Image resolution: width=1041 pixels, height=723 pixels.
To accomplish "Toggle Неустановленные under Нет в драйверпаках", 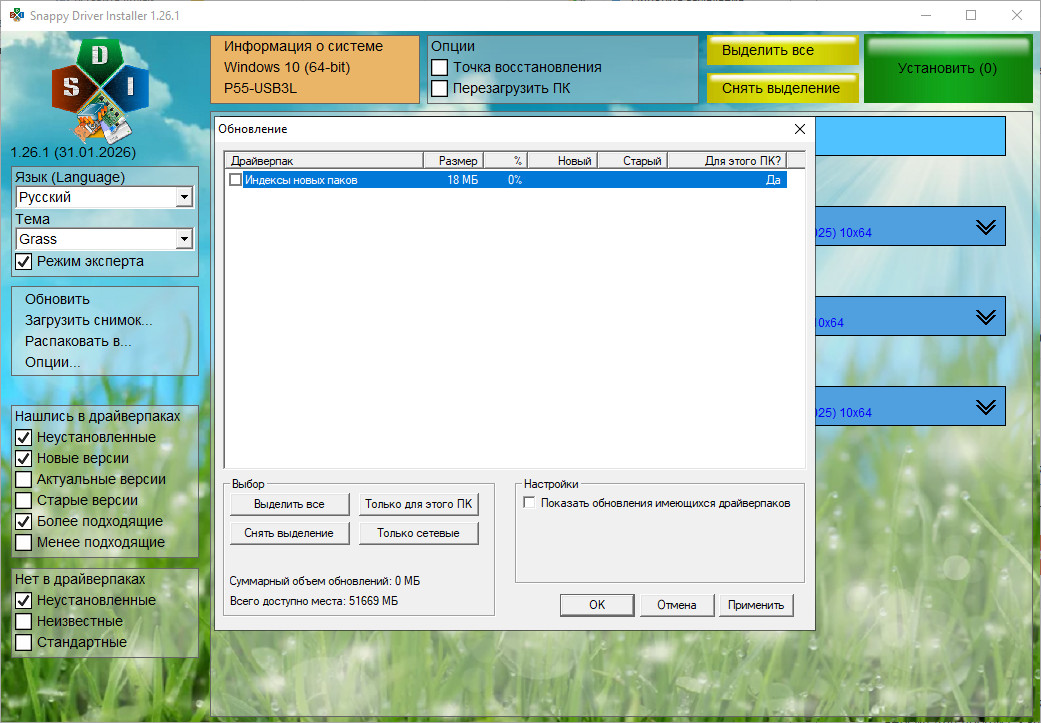I will (x=24, y=600).
